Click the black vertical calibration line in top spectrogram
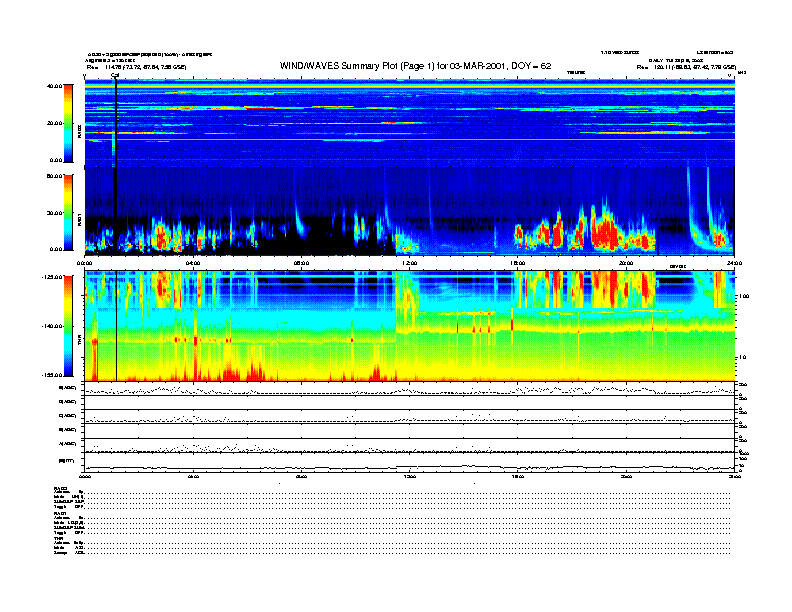792x612 pixels. click(116, 123)
